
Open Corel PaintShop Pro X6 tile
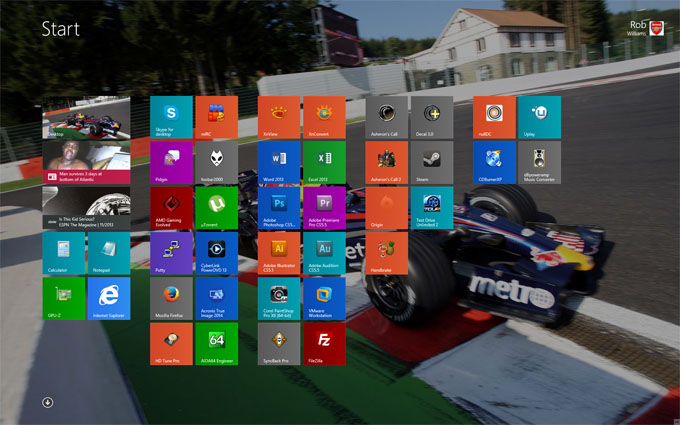(279, 298)
